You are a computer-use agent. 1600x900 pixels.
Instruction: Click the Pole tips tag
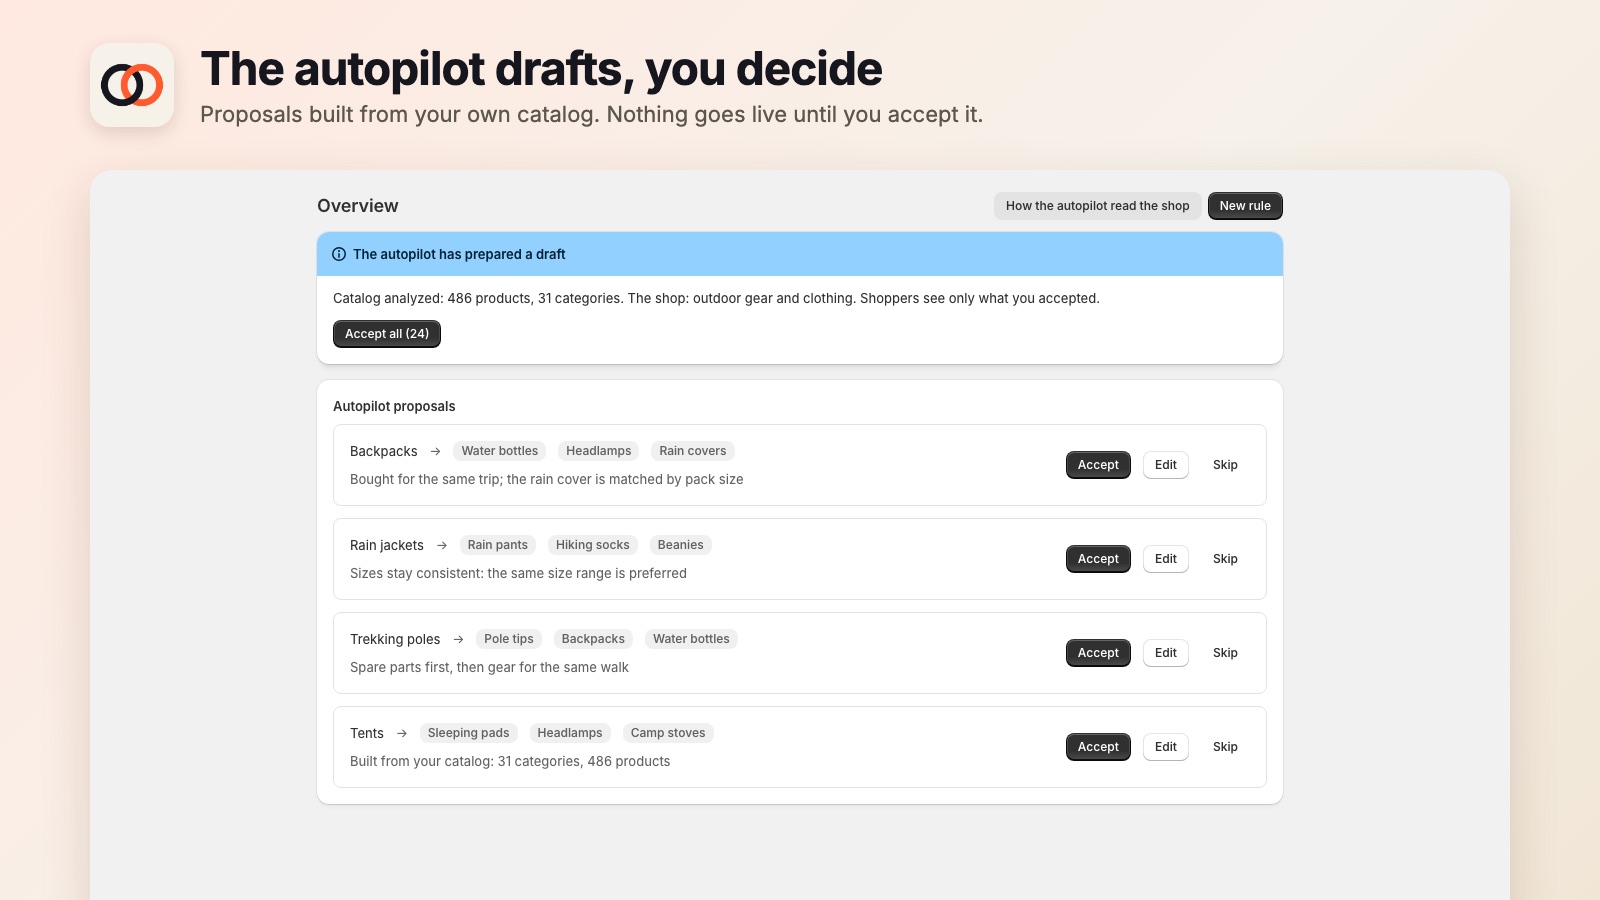[x=509, y=639]
